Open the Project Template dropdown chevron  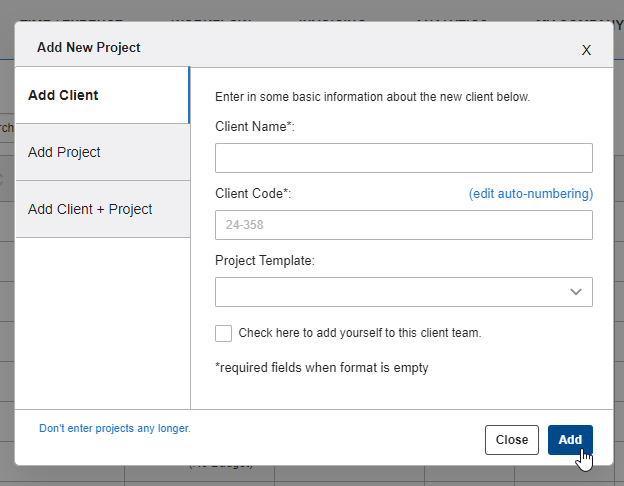pos(576,292)
